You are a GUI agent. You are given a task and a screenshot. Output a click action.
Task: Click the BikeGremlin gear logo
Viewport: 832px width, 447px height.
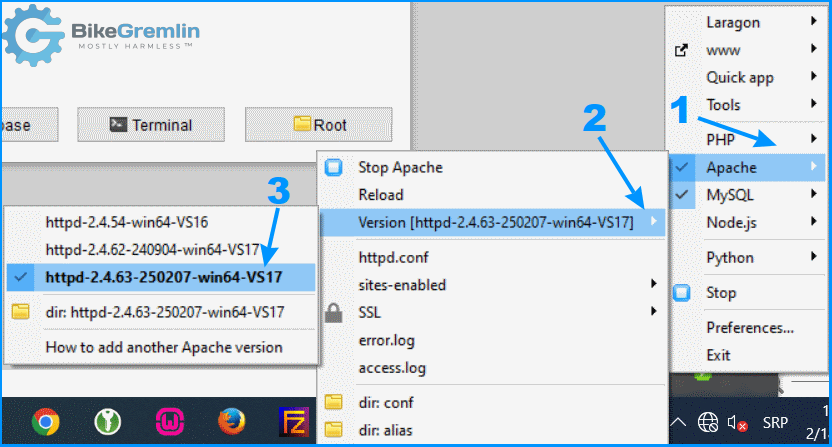pos(33,35)
